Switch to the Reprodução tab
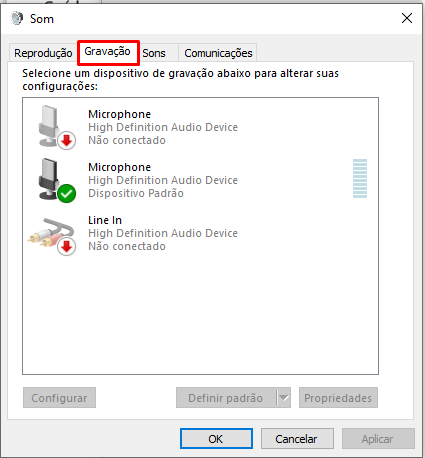425x458 pixels. (43, 53)
